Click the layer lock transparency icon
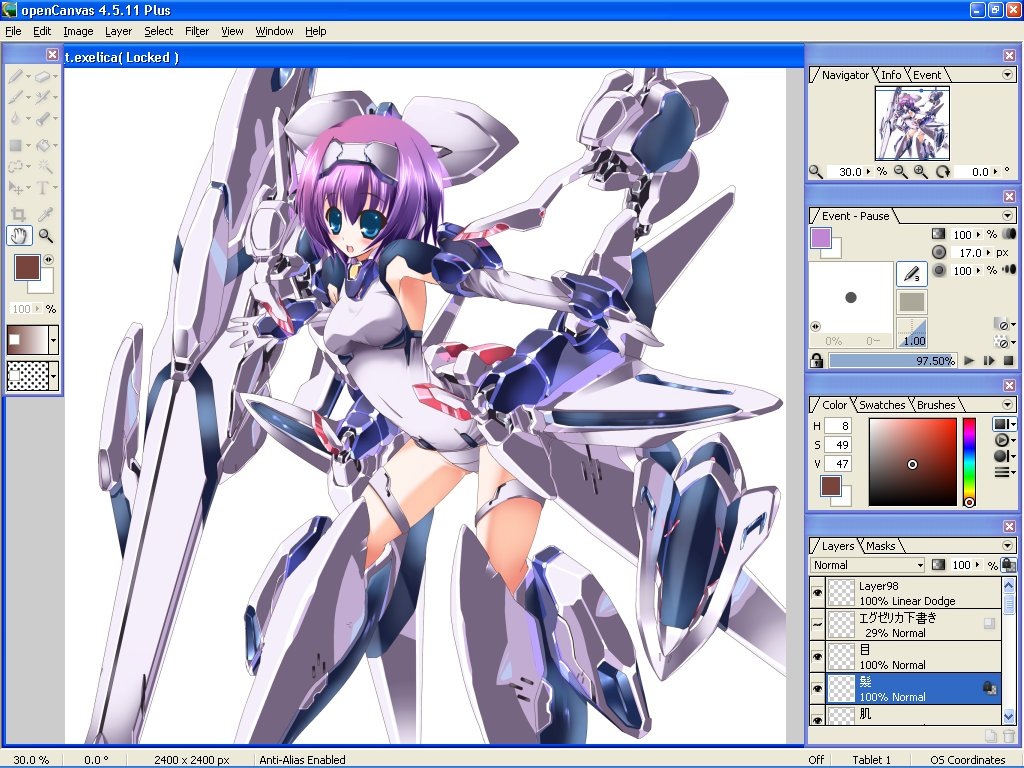 pyautogui.click(x=1008, y=565)
